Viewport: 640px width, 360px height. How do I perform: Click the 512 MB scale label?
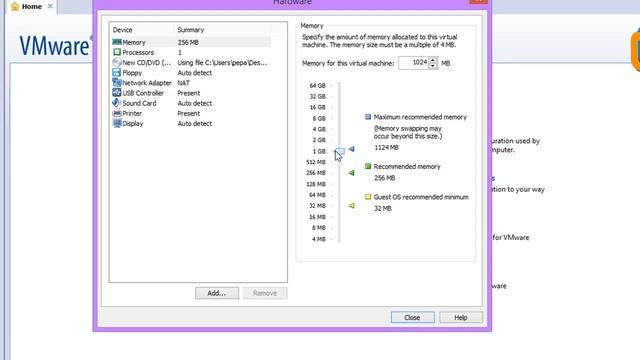(x=316, y=162)
